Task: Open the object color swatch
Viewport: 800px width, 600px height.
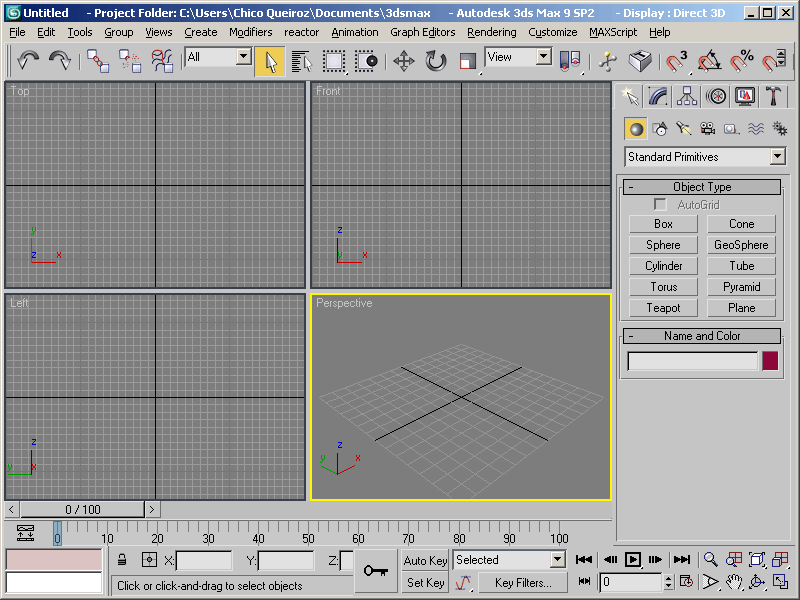Action: (x=770, y=361)
